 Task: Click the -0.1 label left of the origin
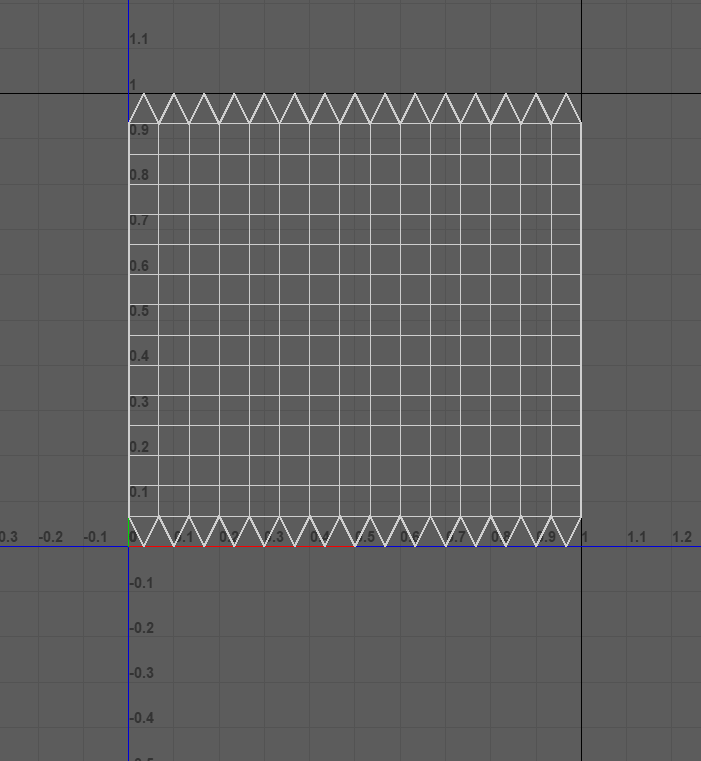click(95, 538)
